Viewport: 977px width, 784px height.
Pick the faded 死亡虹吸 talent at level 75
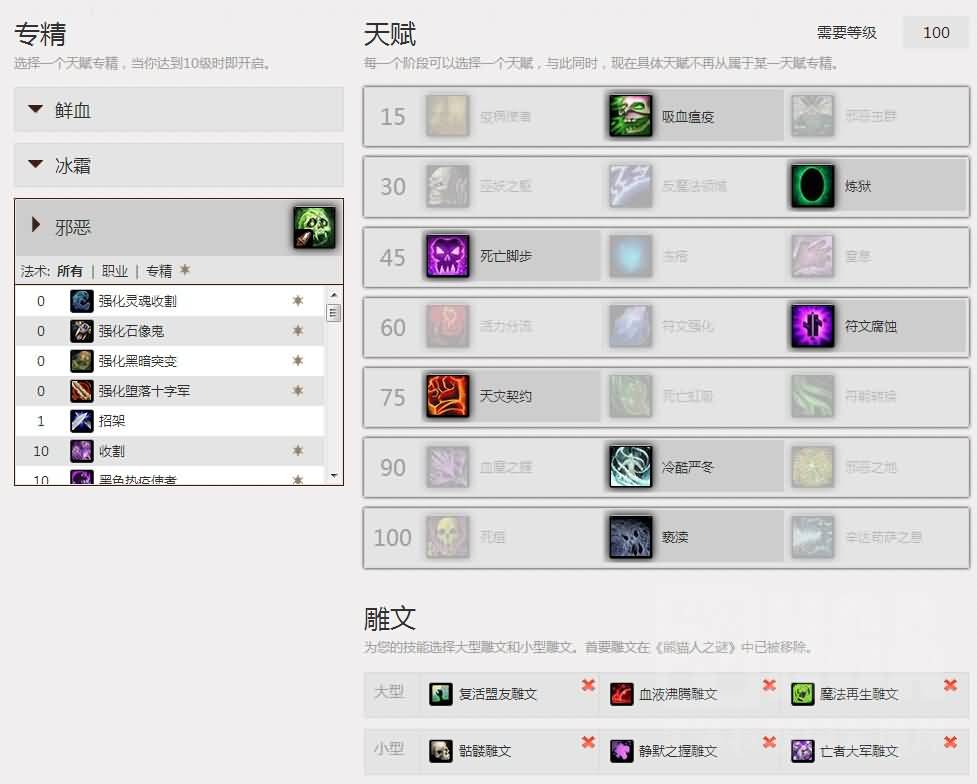(x=693, y=396)
